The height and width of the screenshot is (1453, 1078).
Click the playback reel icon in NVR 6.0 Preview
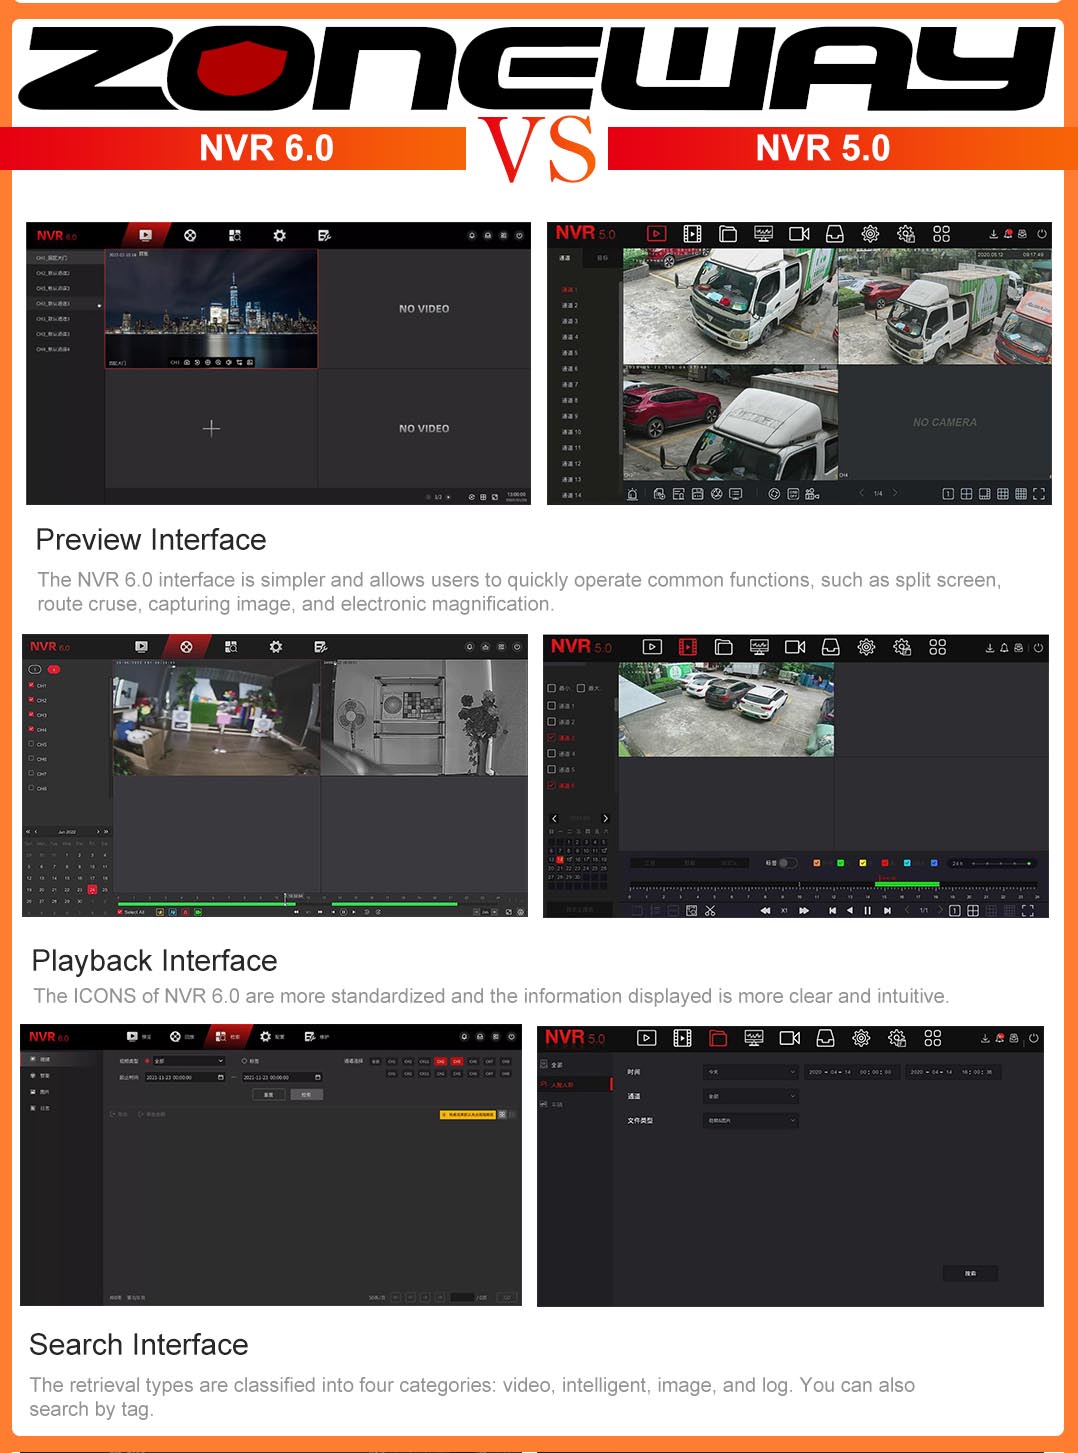point(190,235)
